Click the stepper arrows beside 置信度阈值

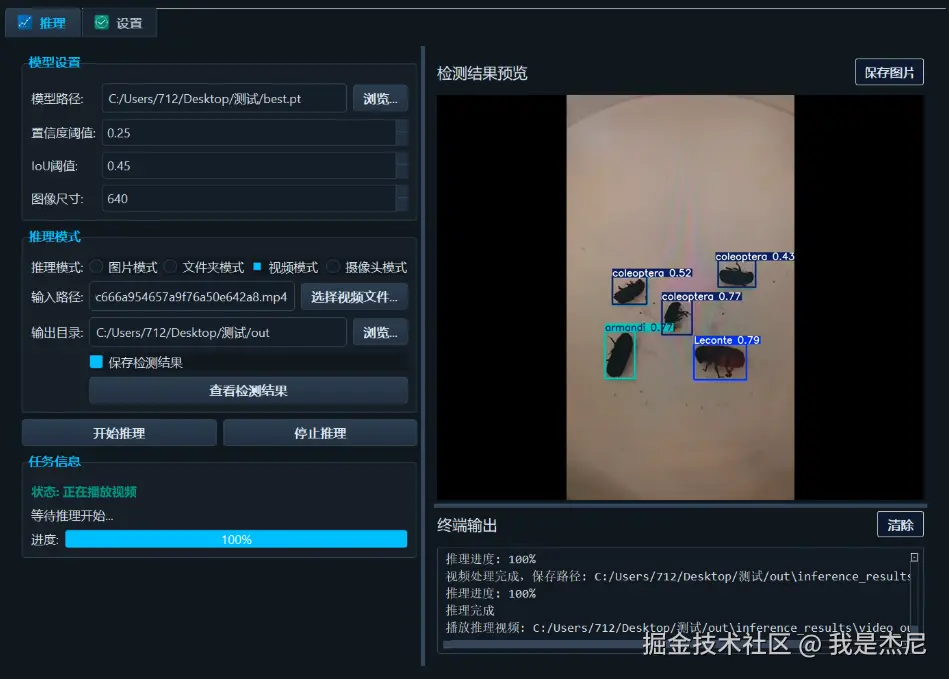(403, 132)
